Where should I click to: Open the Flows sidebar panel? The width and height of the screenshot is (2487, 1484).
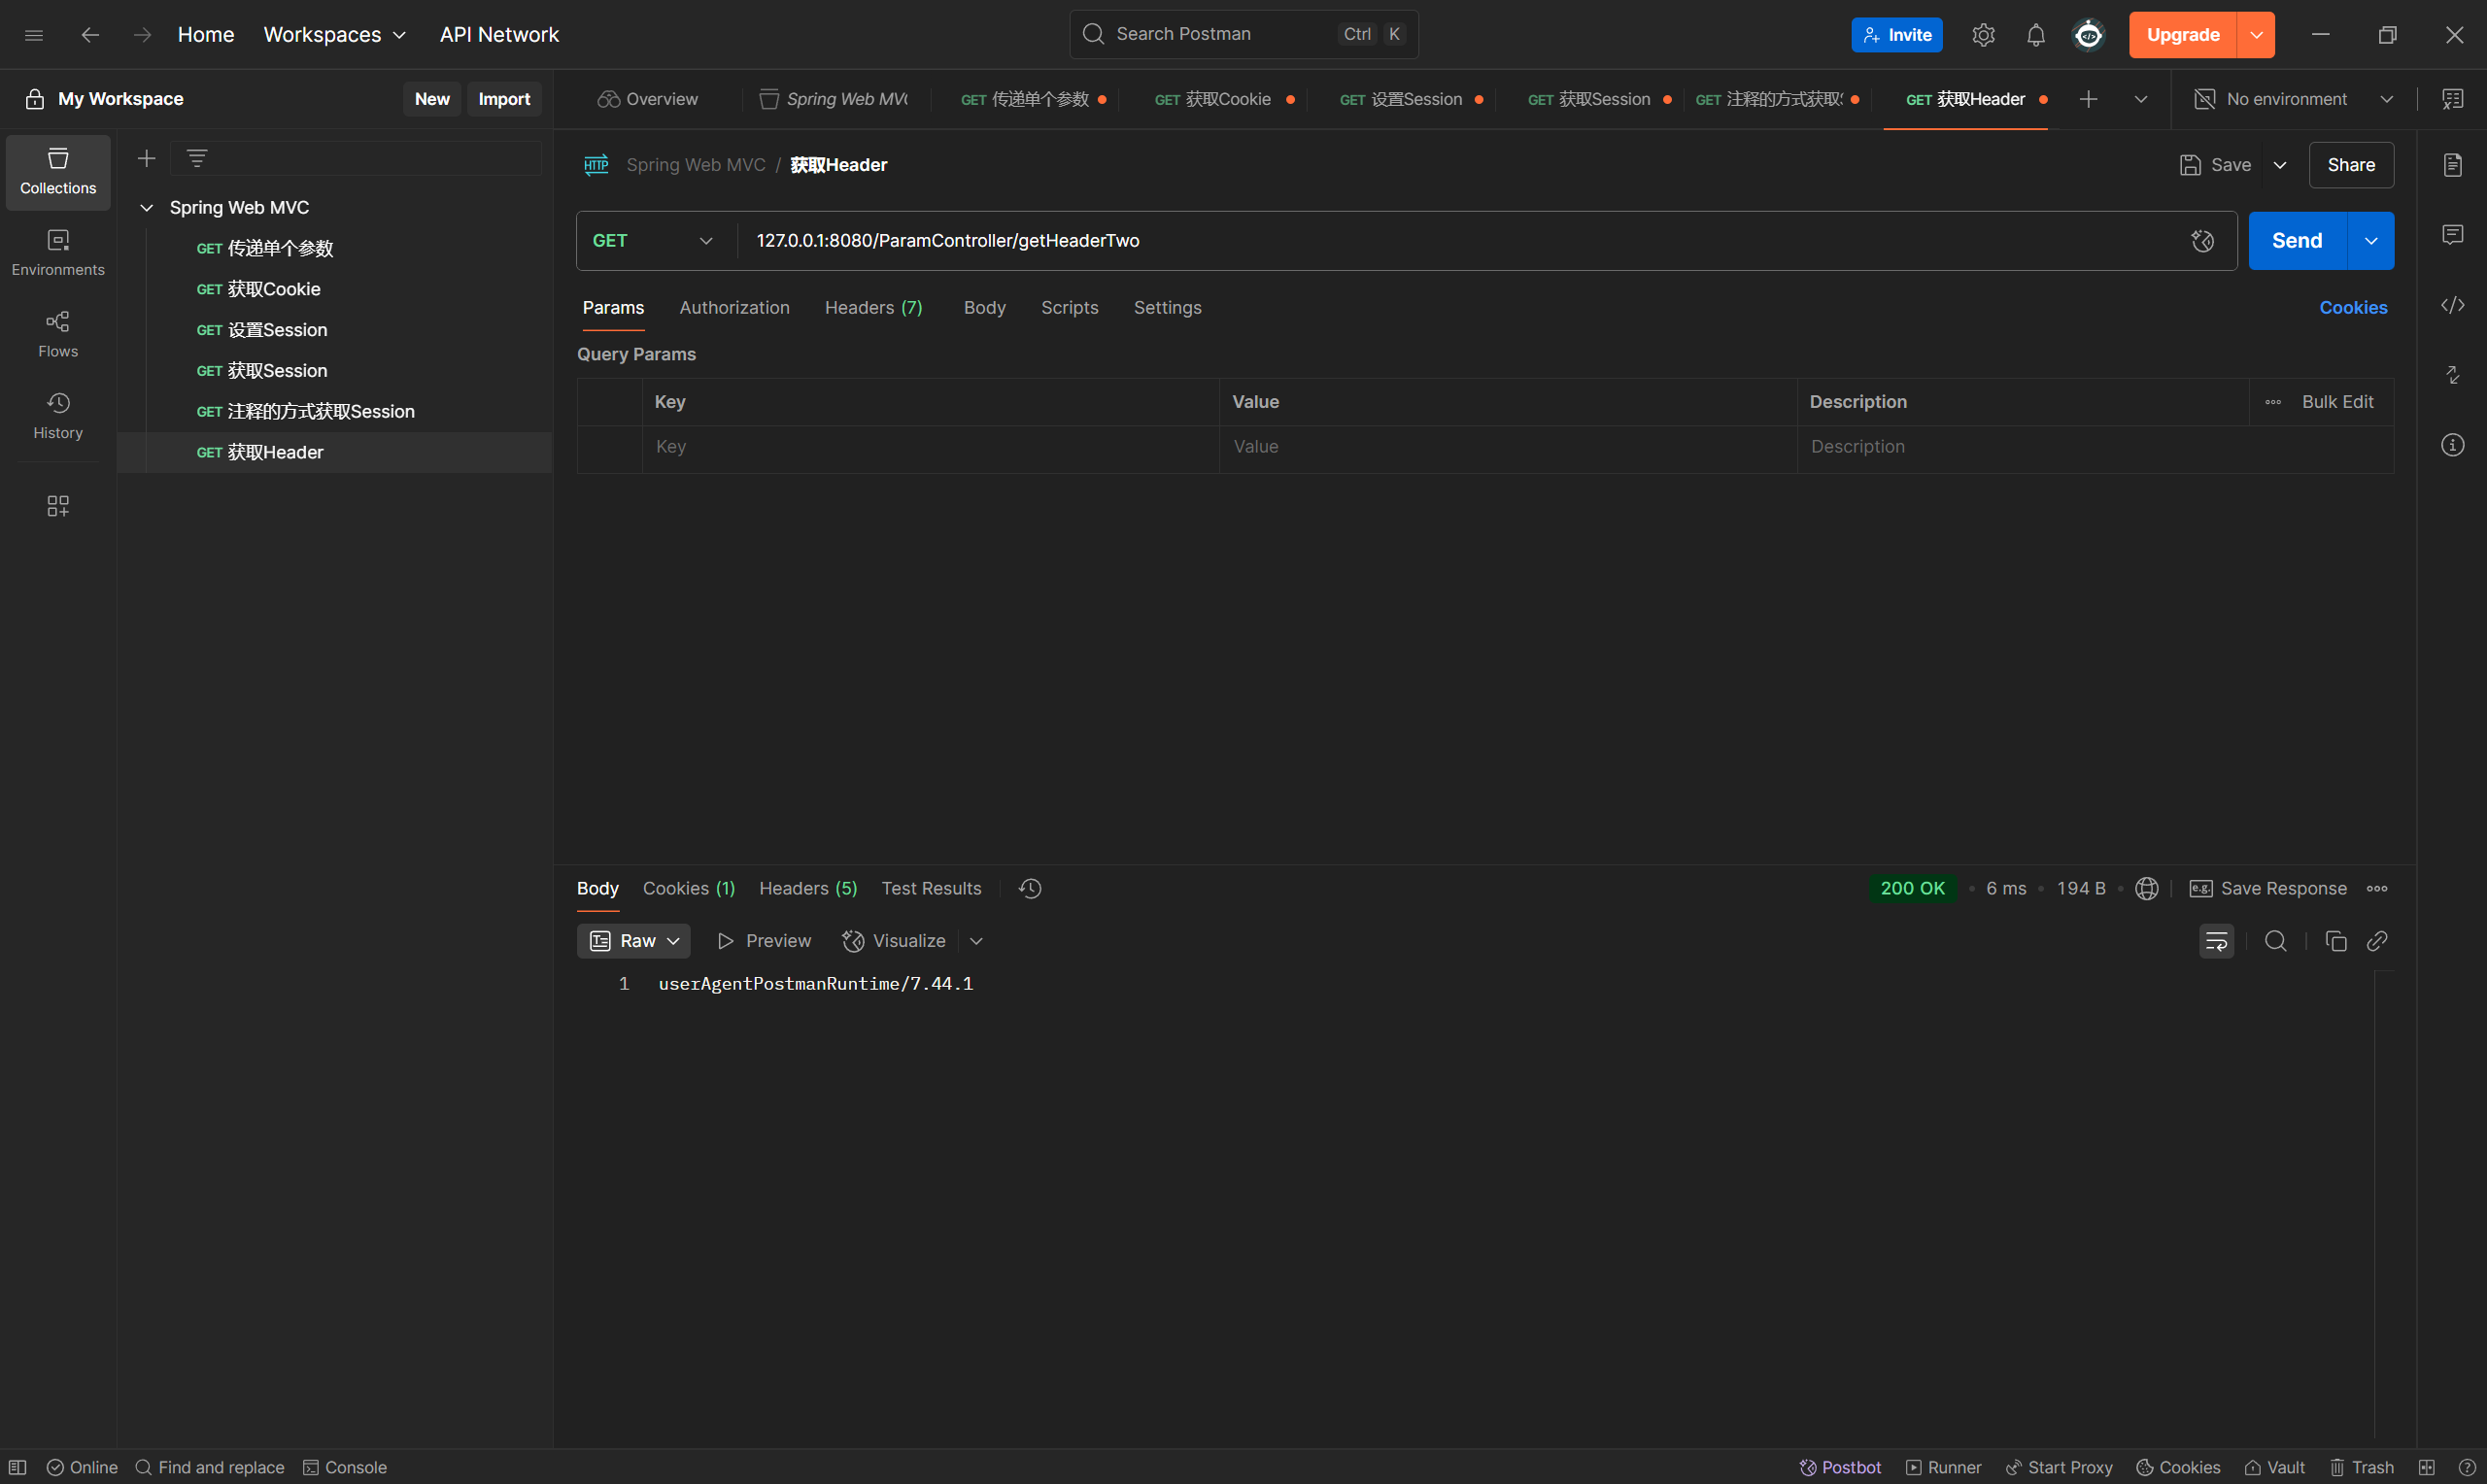[x=58, y=334]
